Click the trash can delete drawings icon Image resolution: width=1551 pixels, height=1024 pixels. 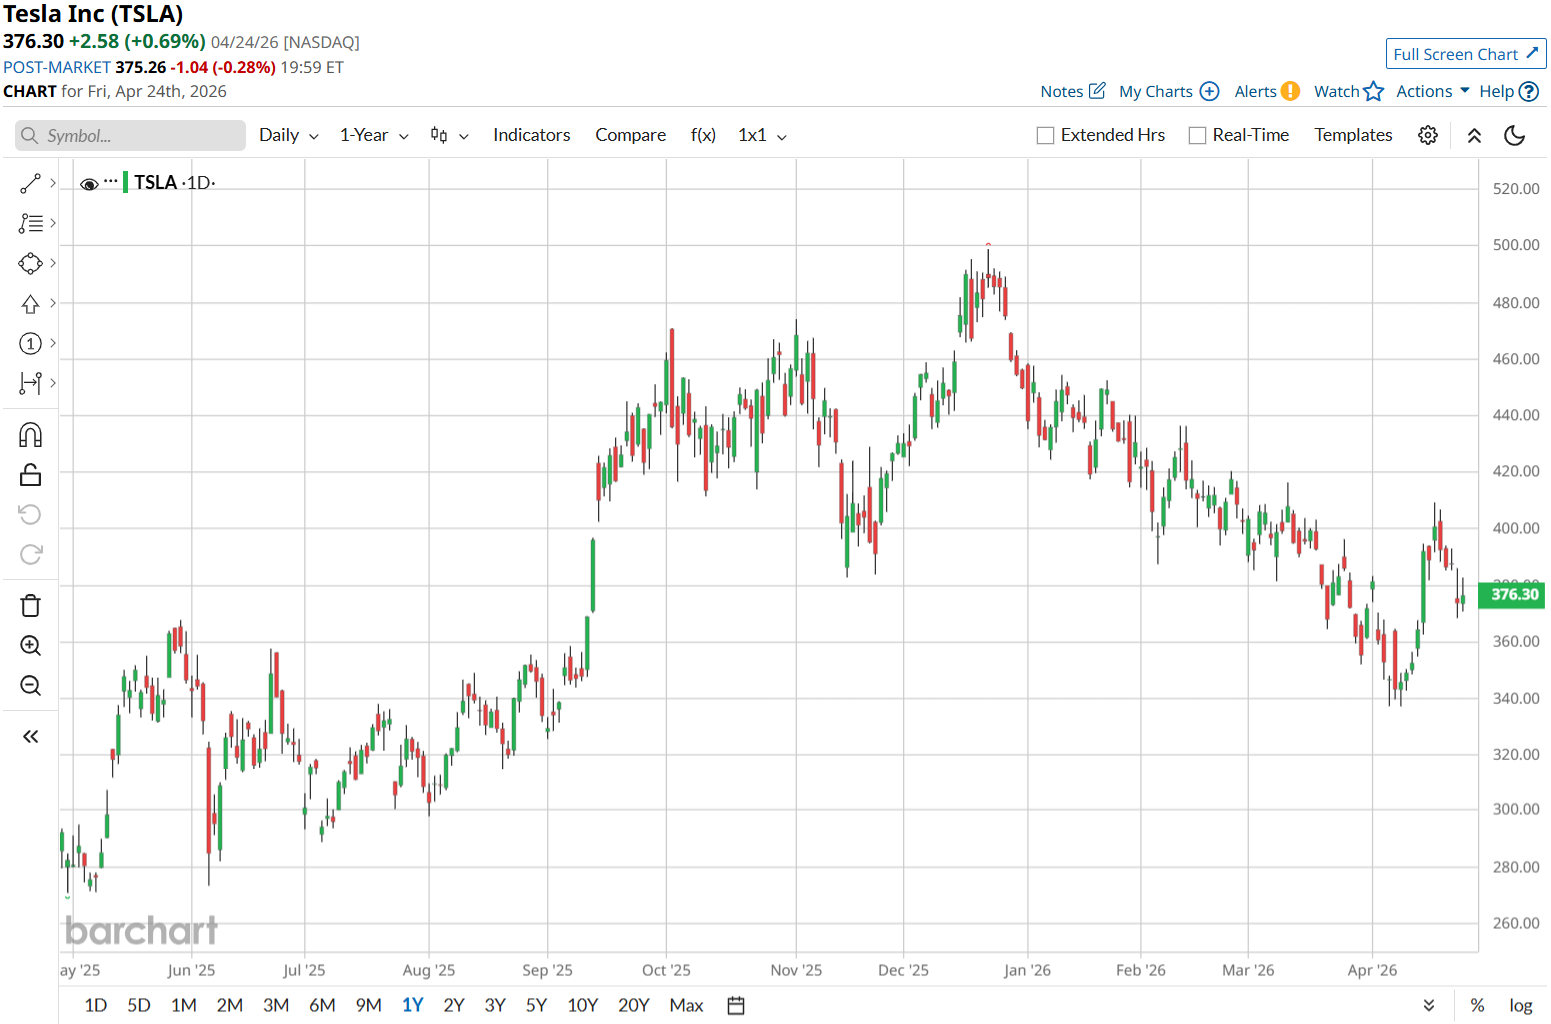30,606
